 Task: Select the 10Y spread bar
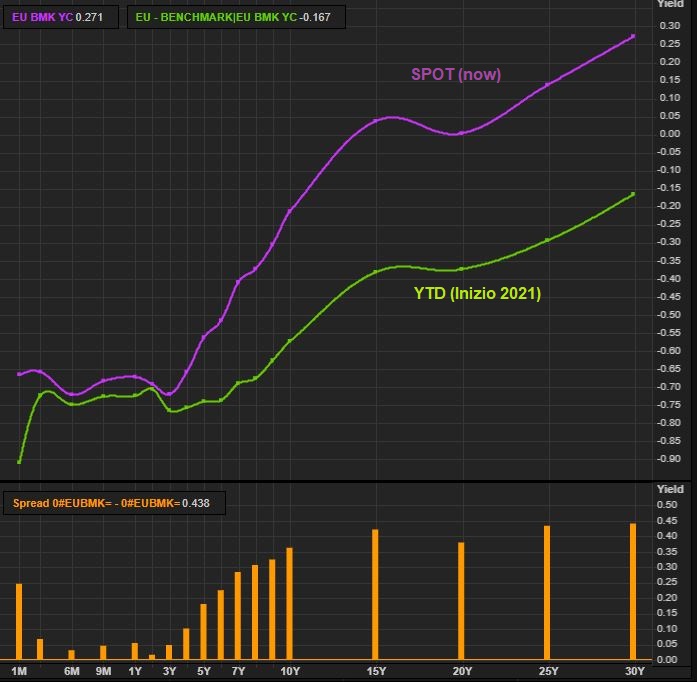click(289, 604)
